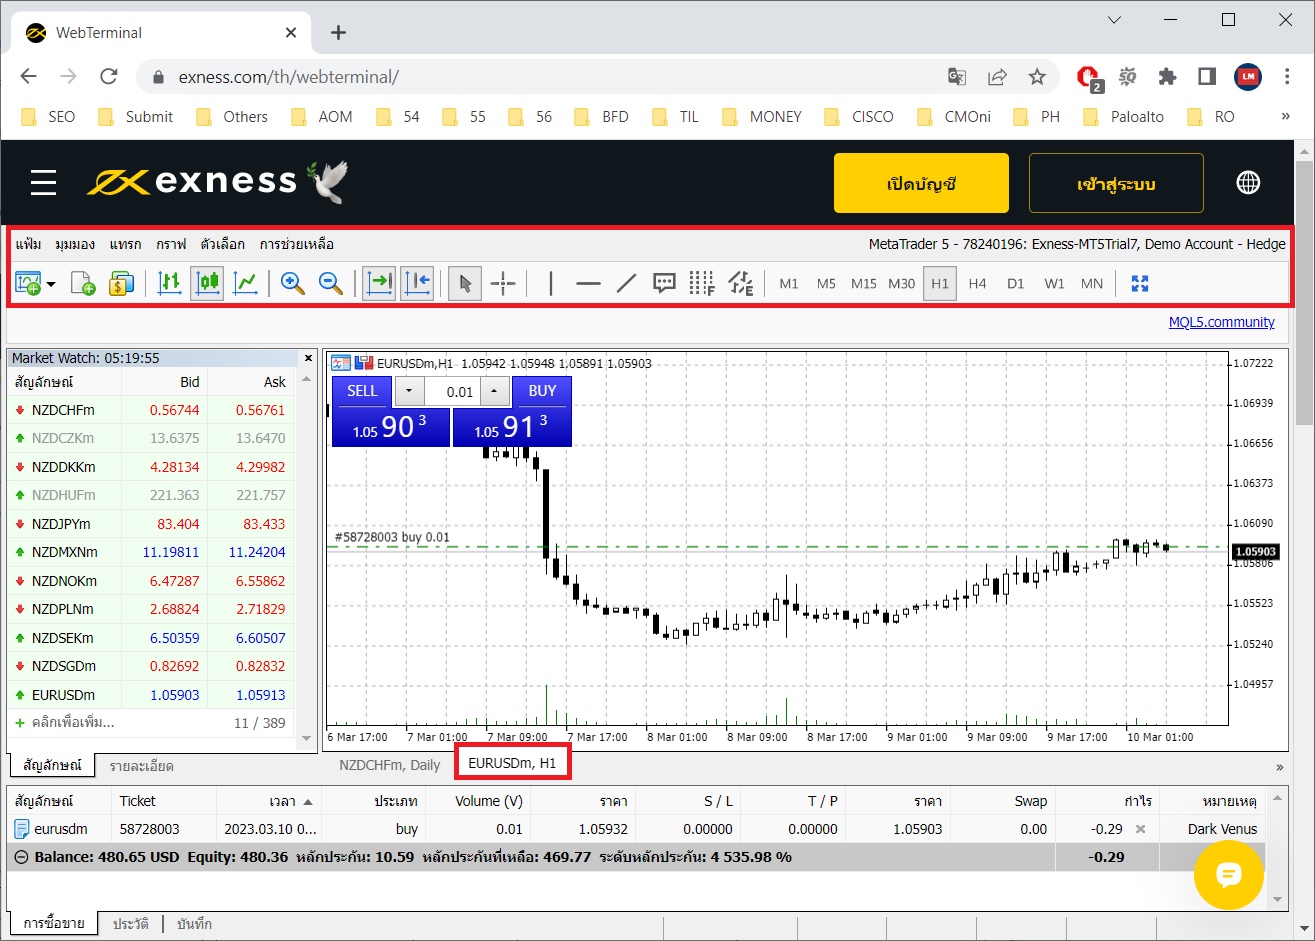Open the กราฟ menu
This screenshot has width=1315, height=941.
(171, 244)
